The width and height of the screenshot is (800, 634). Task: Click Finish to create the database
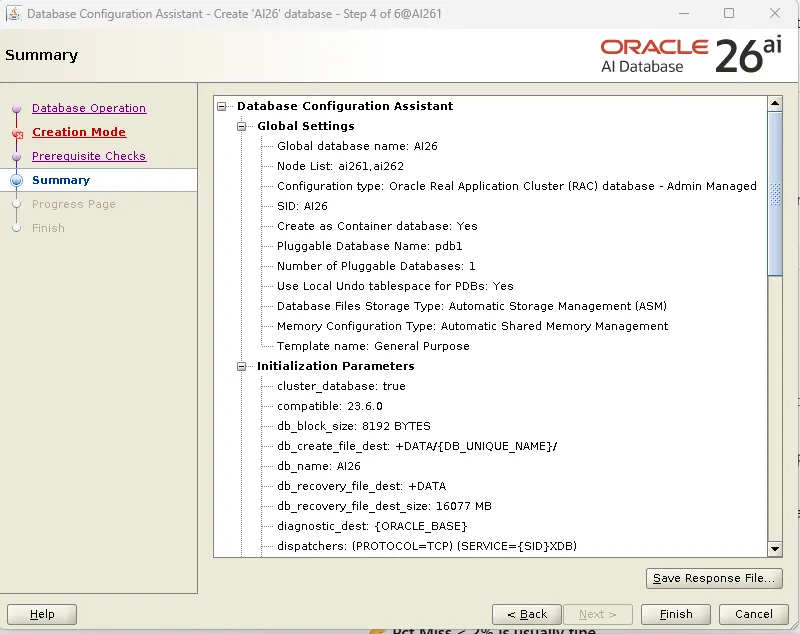676,614
